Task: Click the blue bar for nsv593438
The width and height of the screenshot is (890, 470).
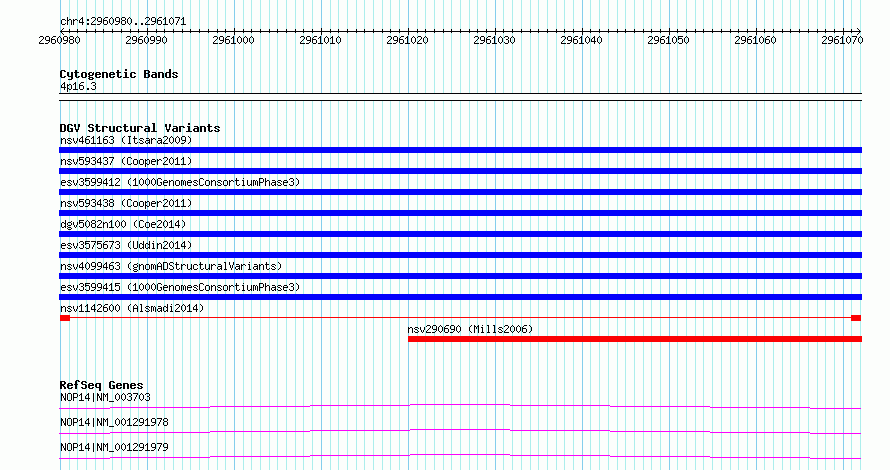Action: [x=460, y=213]
